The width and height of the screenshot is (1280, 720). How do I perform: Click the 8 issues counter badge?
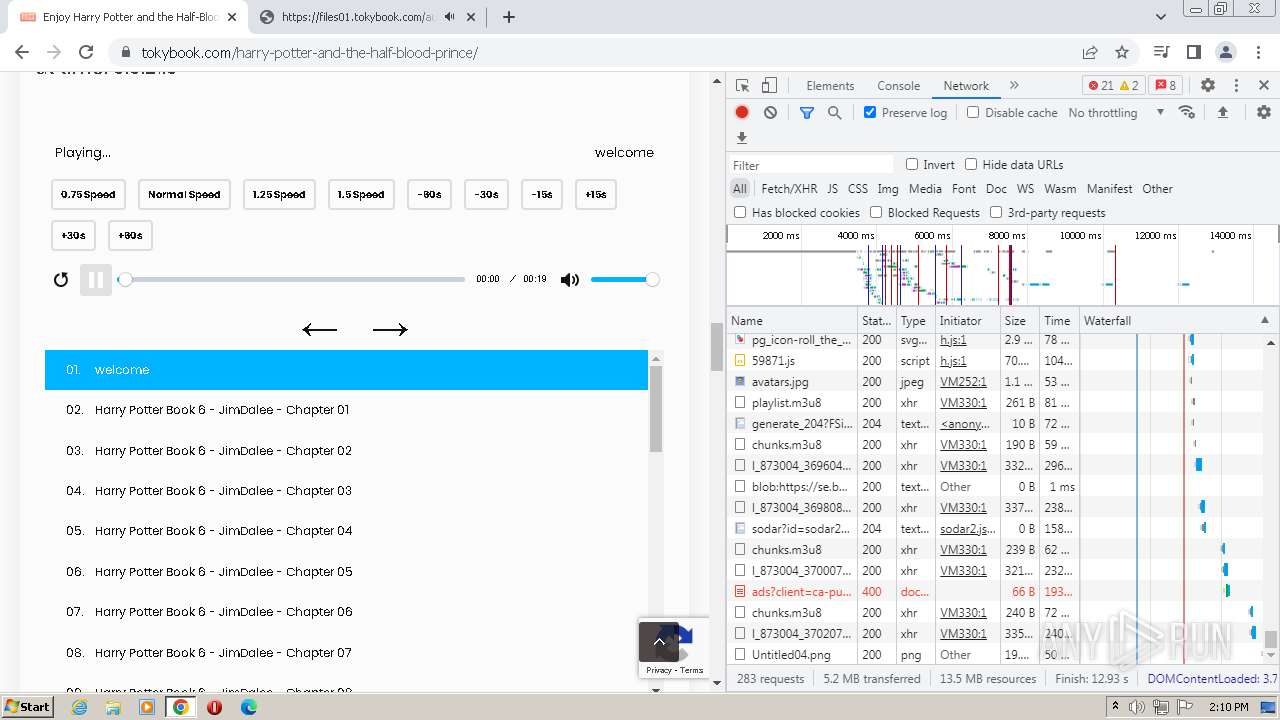1163,86
